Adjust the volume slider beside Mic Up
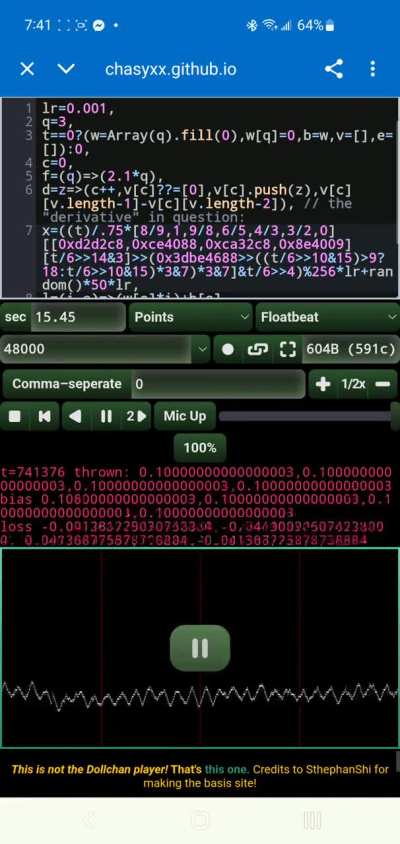This screenshot has height=844, width=400. pos(310,416)
